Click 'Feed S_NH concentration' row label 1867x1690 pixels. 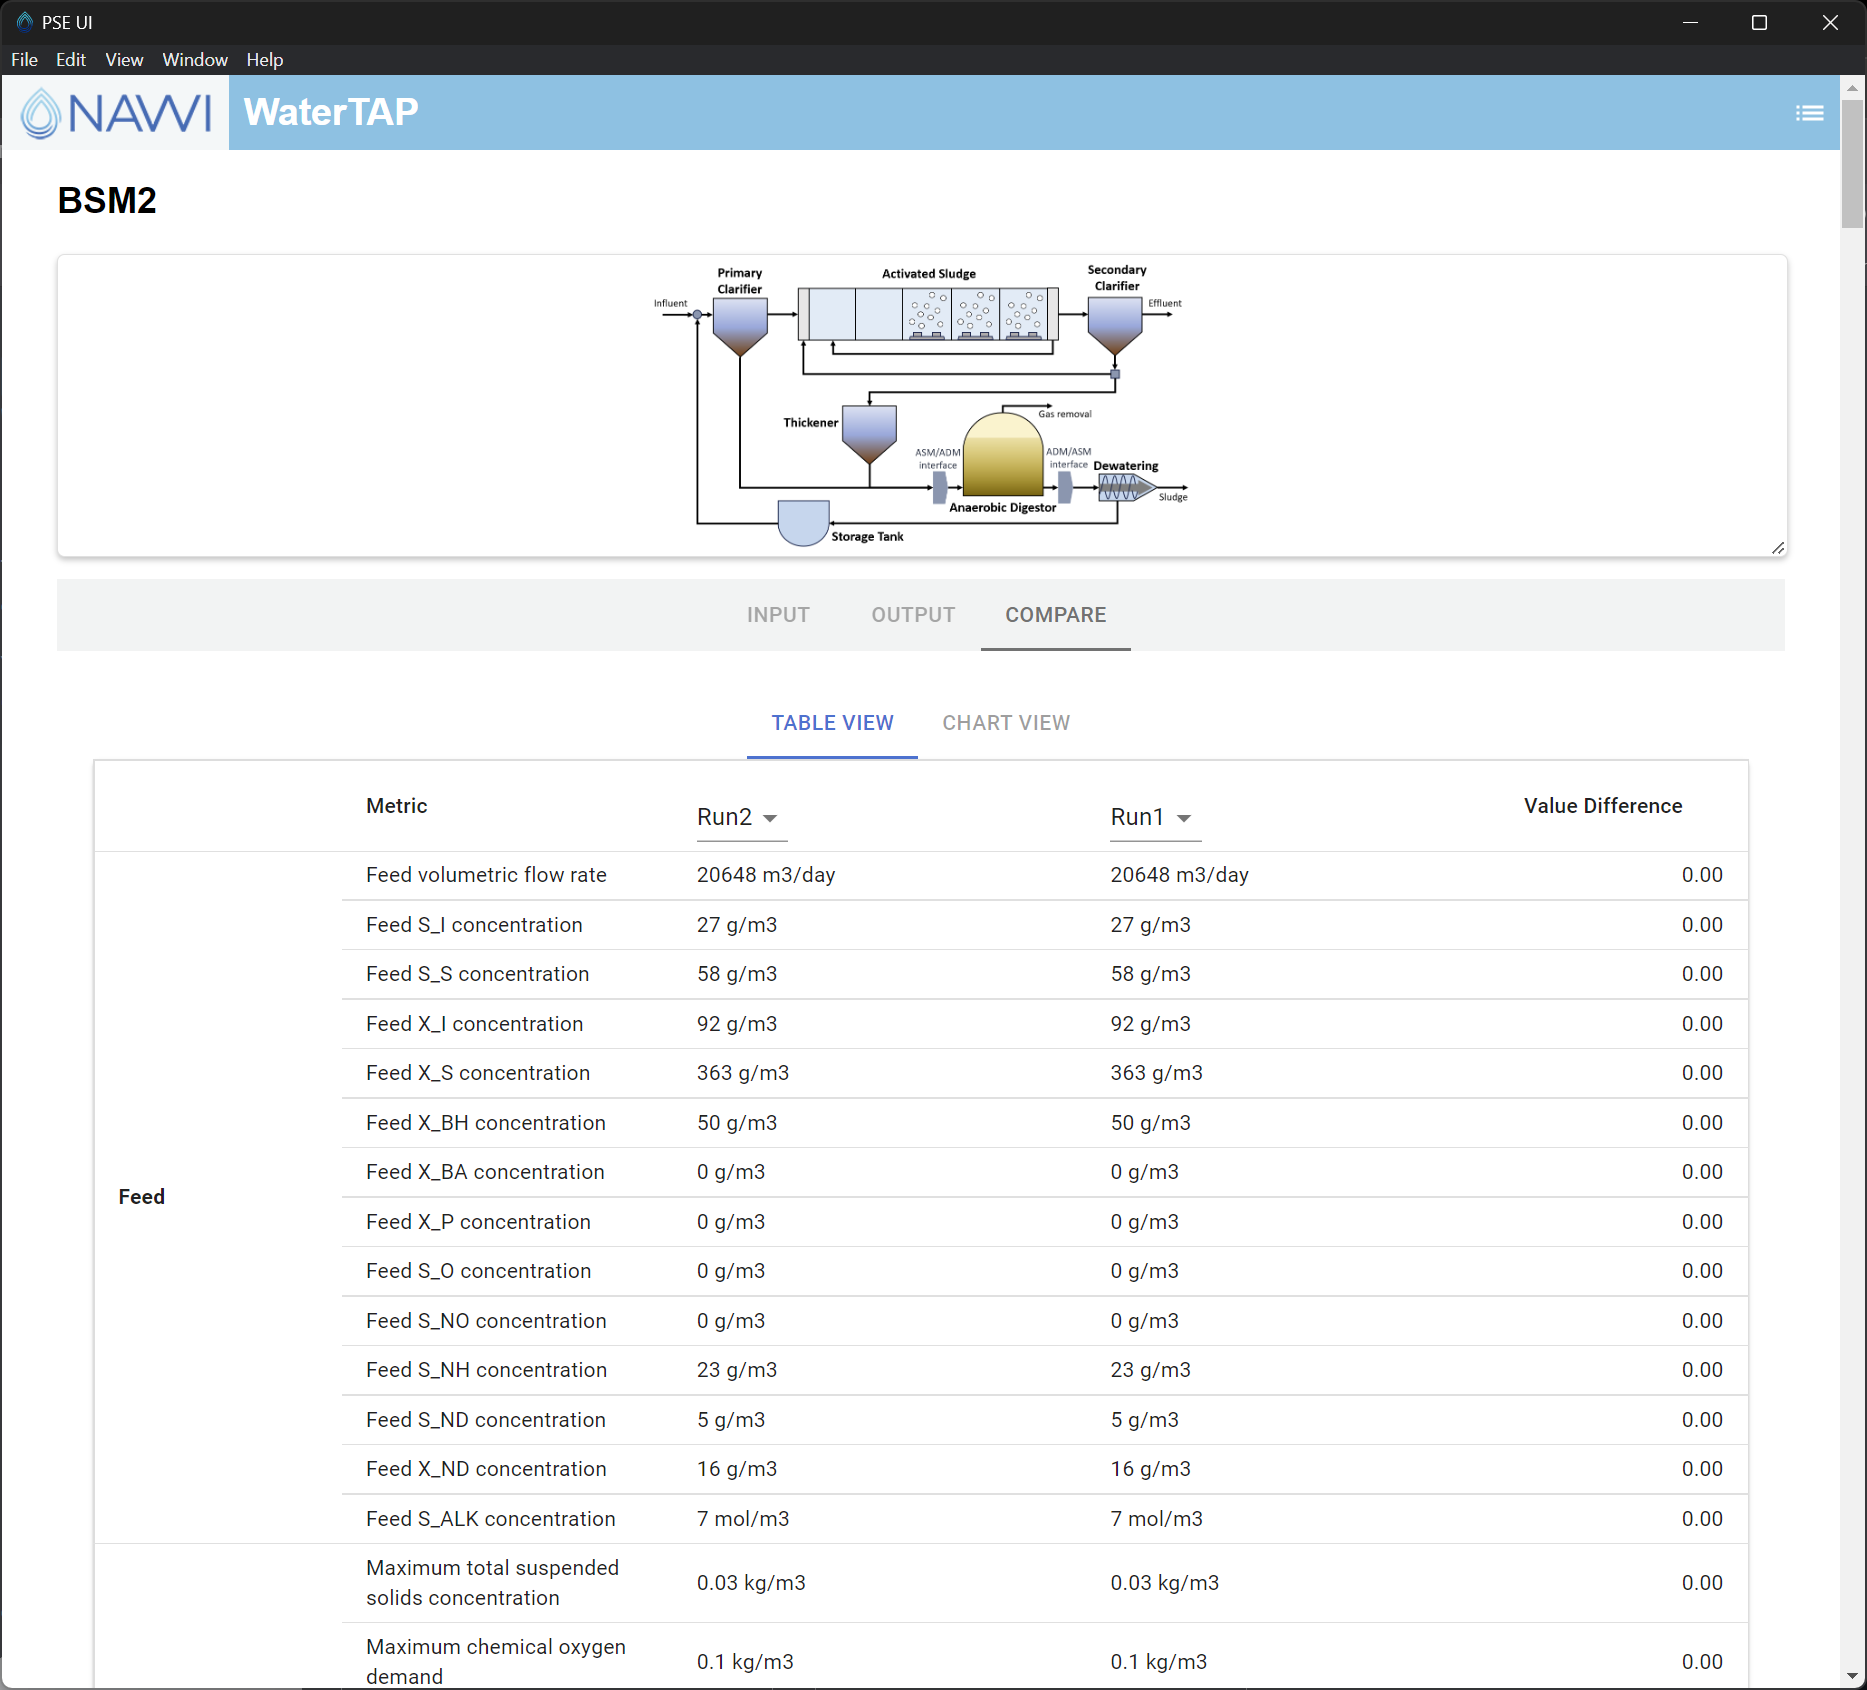[x=486, y=1370]
